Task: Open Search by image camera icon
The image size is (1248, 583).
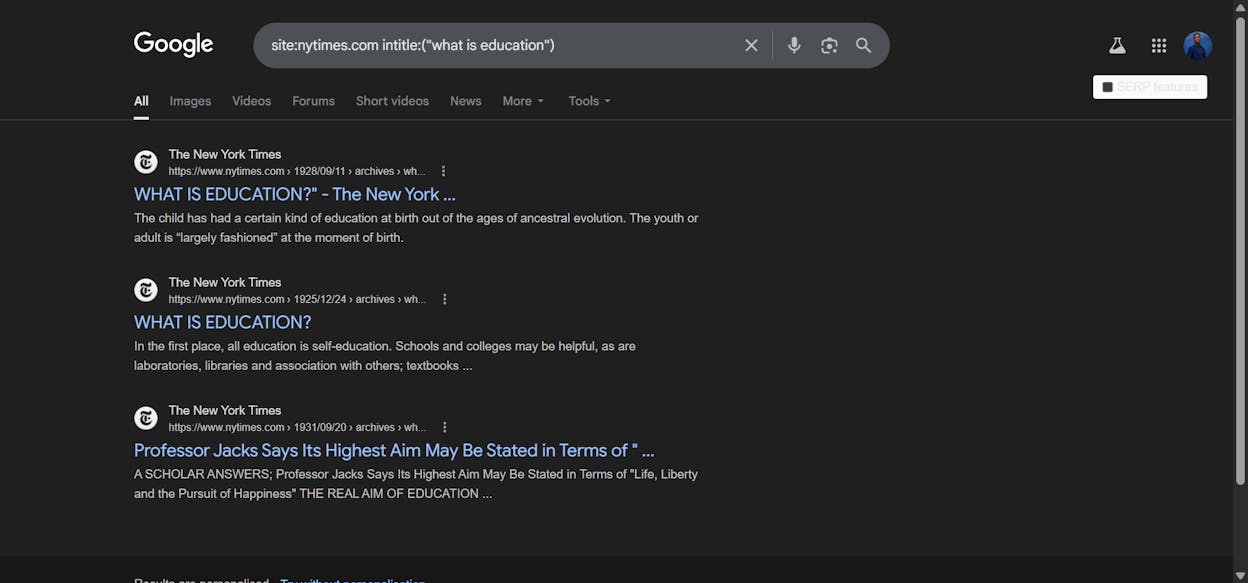Action: (x=829, y=45)
